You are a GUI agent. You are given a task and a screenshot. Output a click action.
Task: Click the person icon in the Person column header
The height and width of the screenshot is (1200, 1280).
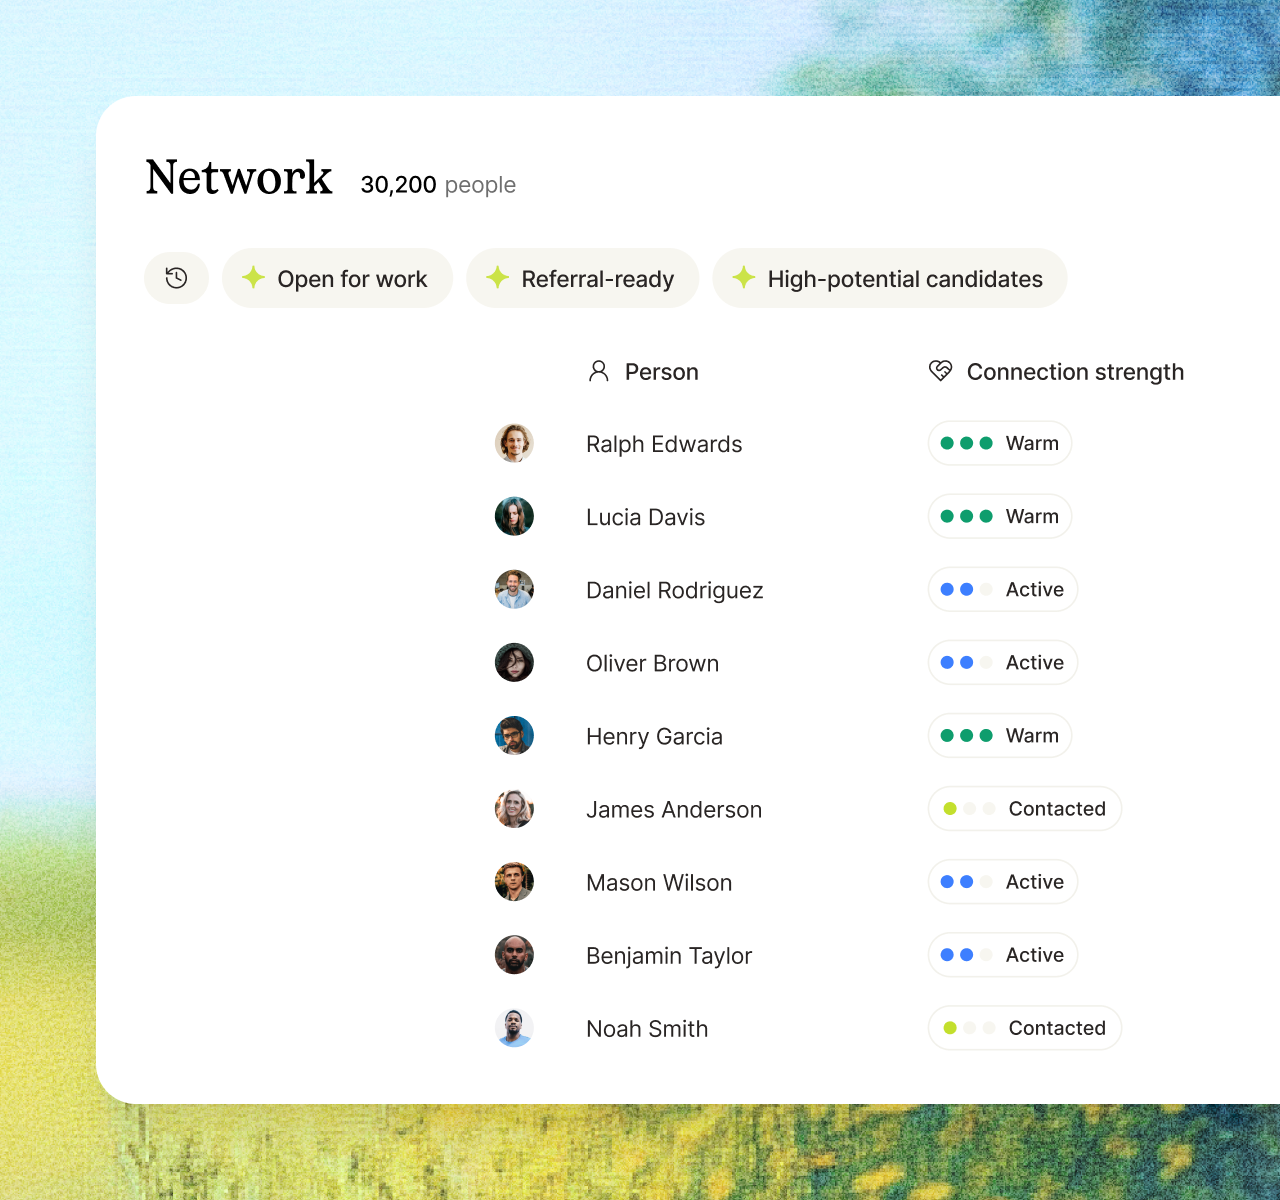point(599,371)
